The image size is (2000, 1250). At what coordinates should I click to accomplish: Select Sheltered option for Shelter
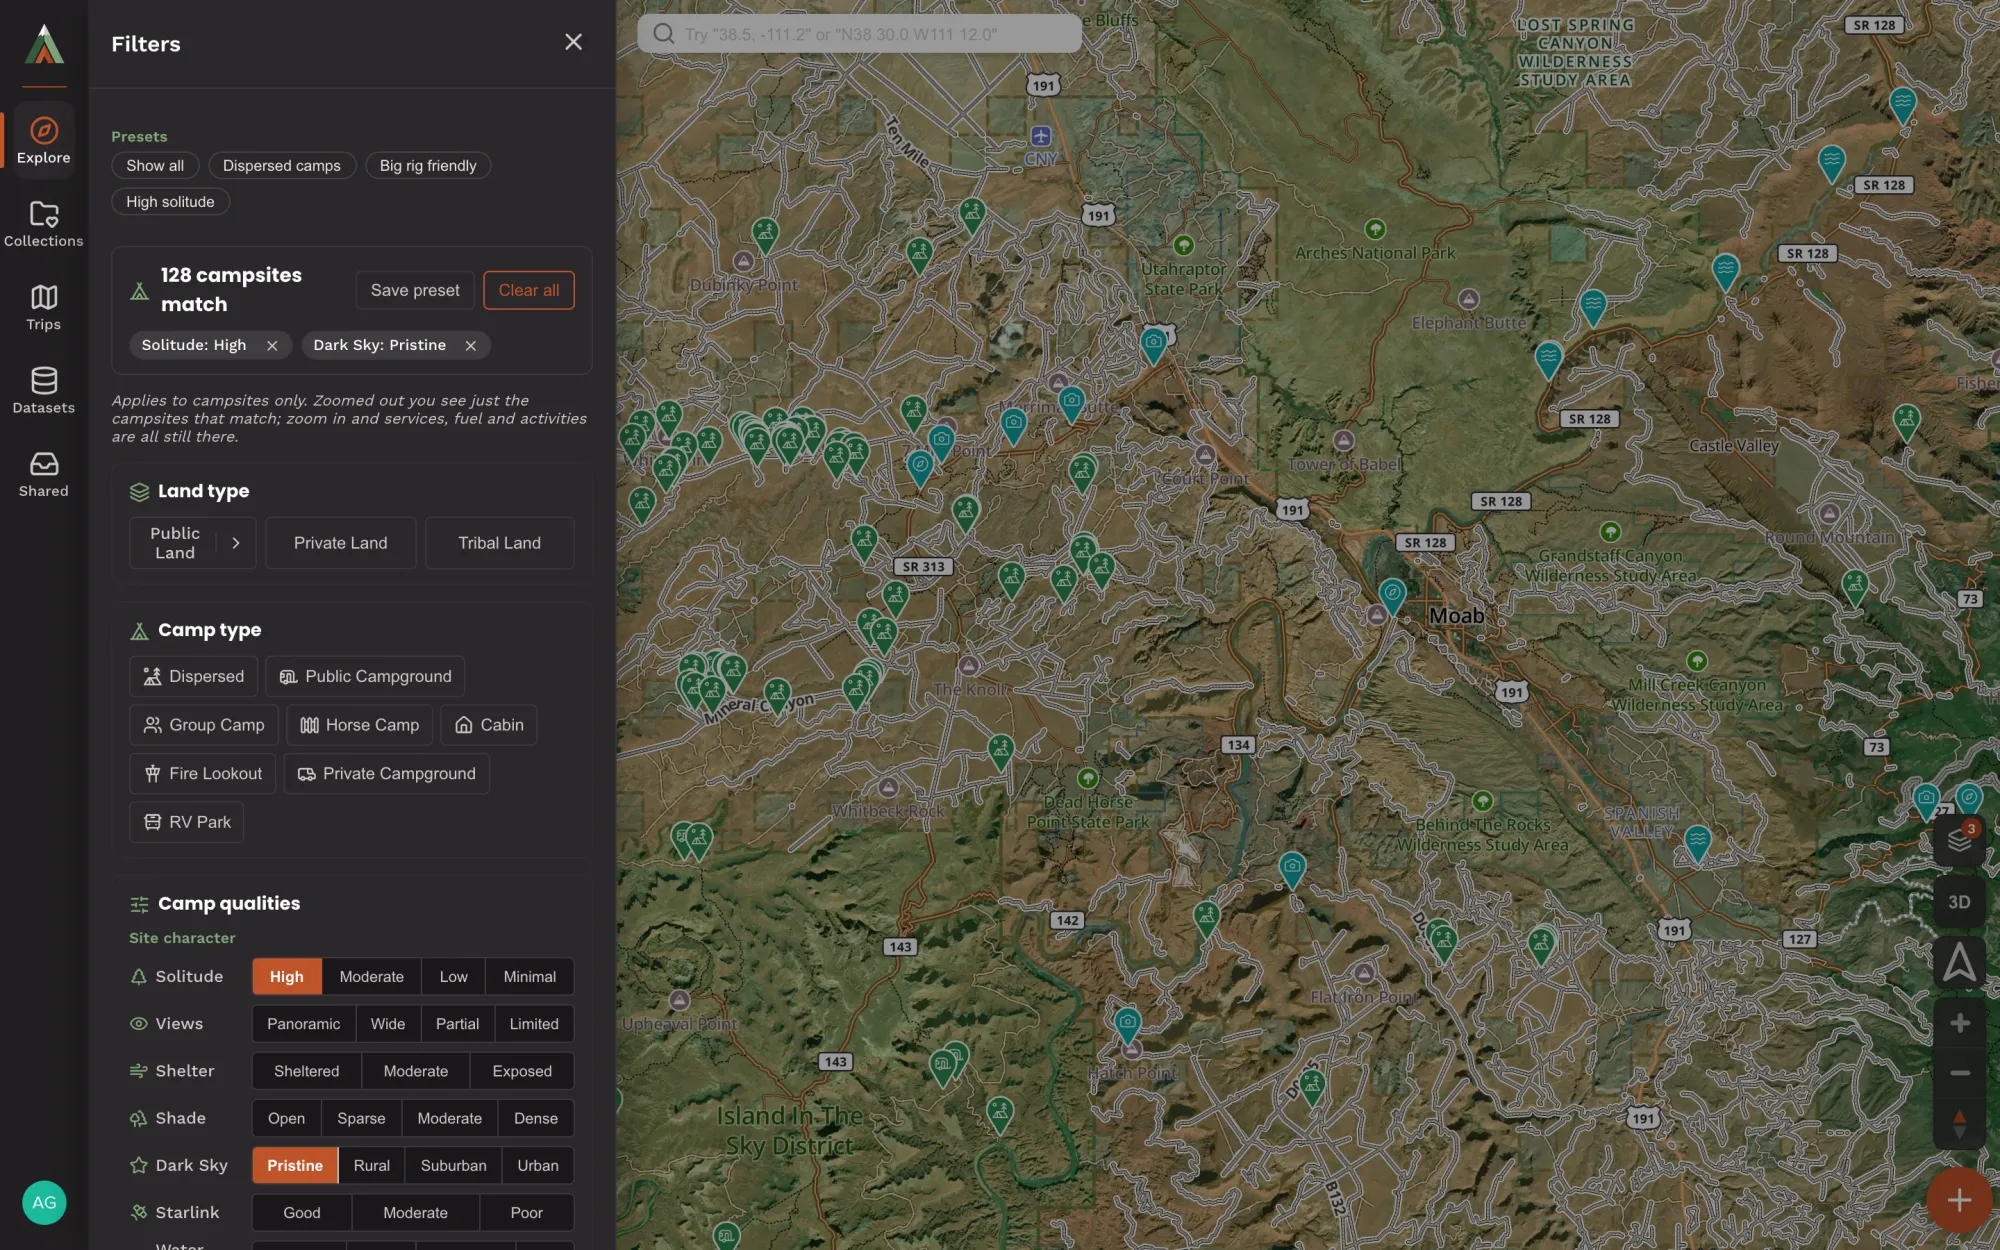pyautogui.click(x=307, y=1071)
